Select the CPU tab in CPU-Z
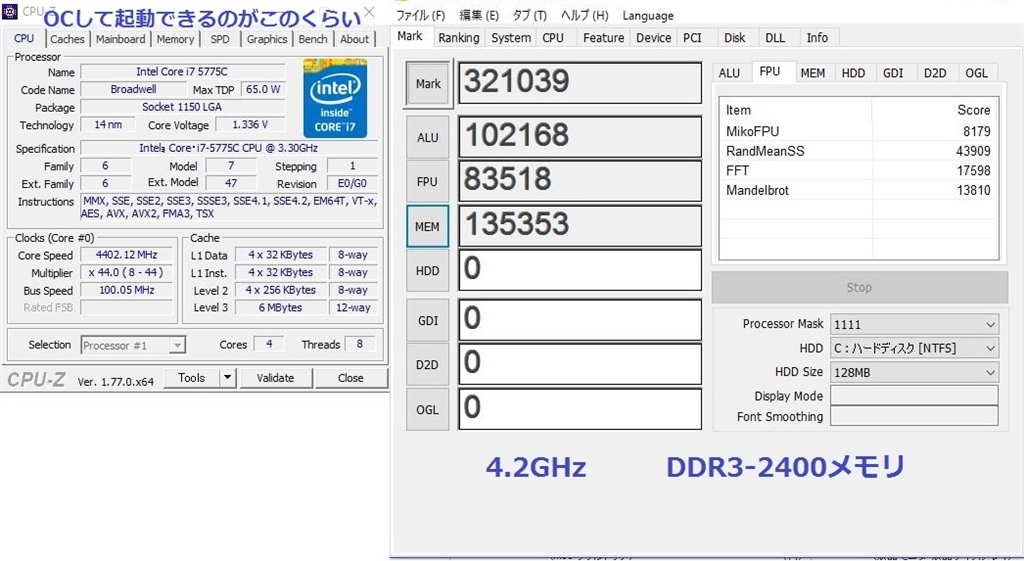The image size is (1024, 561). tap(24, 38)
